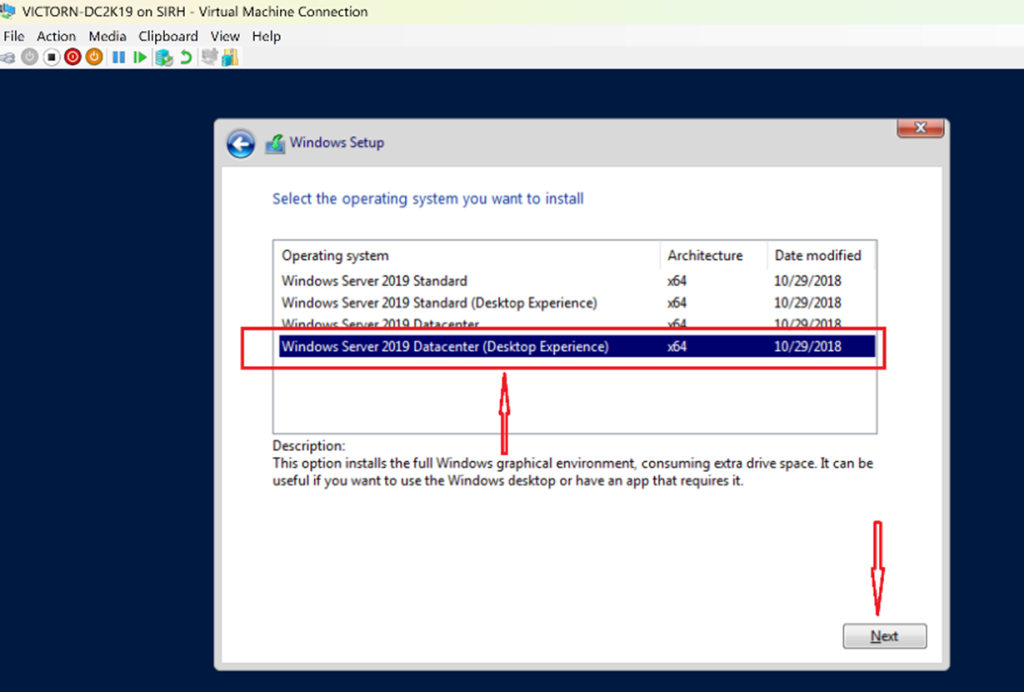Click the Architecture column header

(x=713, y=255)
